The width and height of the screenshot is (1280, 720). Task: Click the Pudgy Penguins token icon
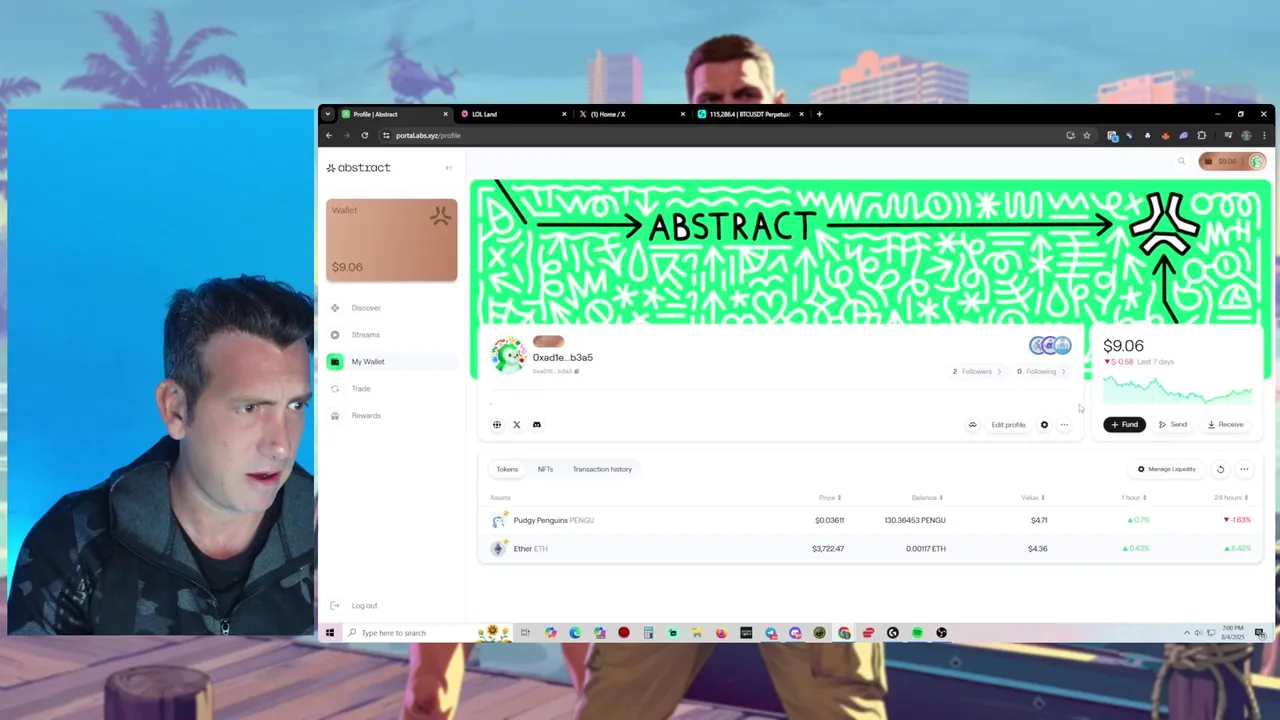498,521
